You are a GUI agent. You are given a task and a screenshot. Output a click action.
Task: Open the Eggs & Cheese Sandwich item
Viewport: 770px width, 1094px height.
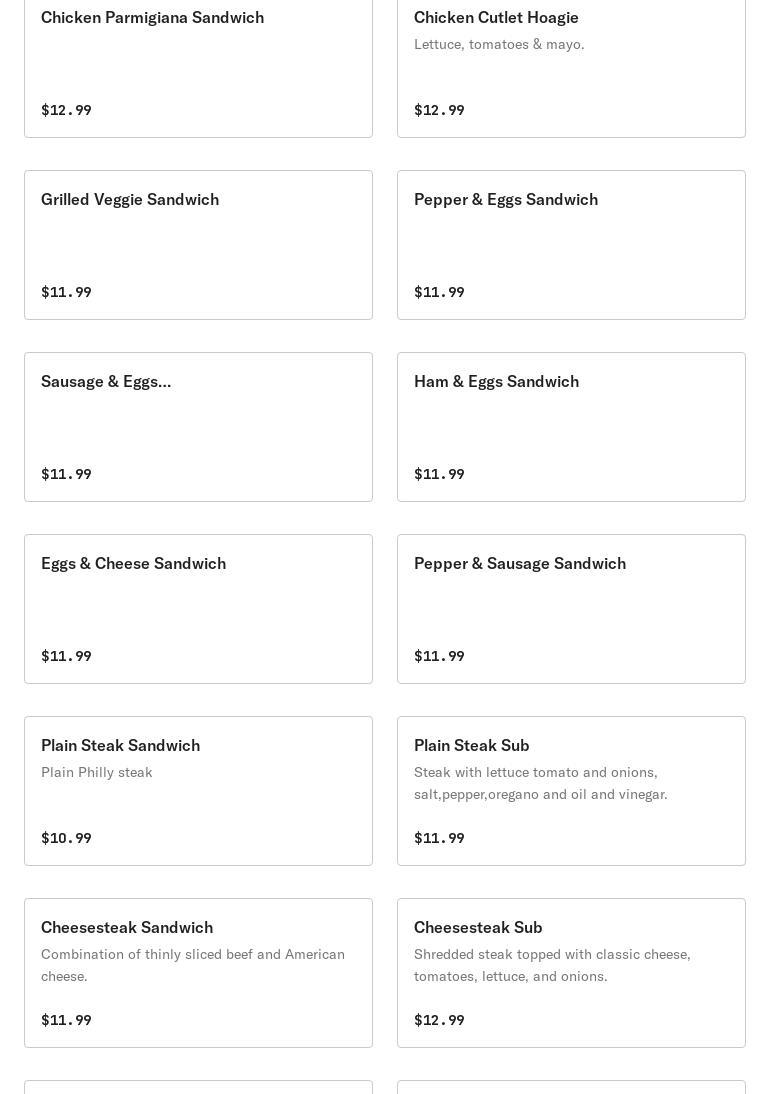pyautogui.click(x=198, y=609)
